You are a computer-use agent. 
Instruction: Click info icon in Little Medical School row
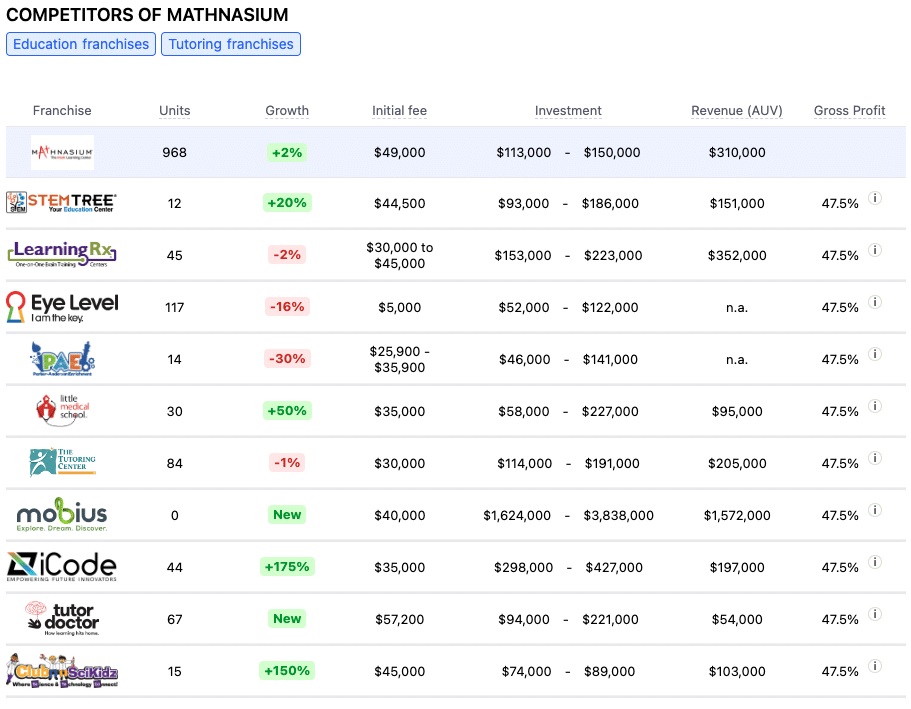875,406
